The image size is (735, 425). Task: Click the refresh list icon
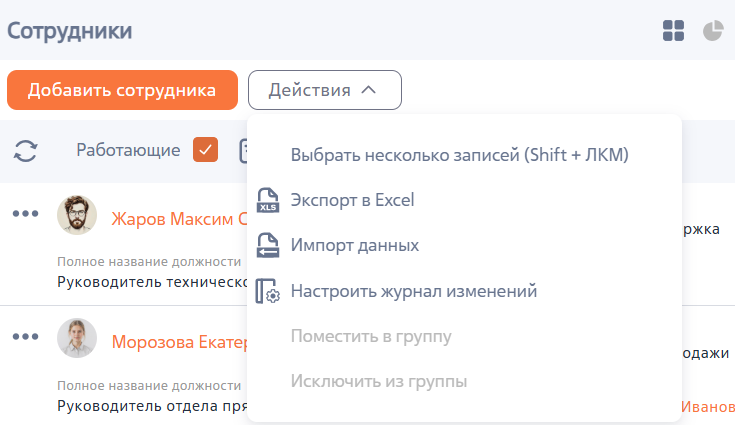click(x=25, y=151)
